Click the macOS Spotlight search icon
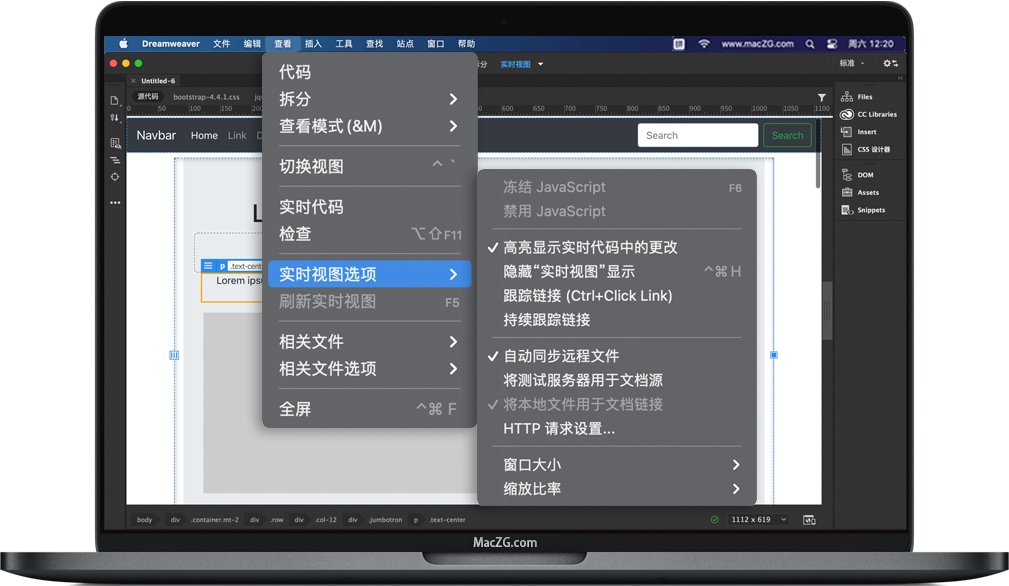Viewport: 1009px width, 586px height. pos(810,44)
